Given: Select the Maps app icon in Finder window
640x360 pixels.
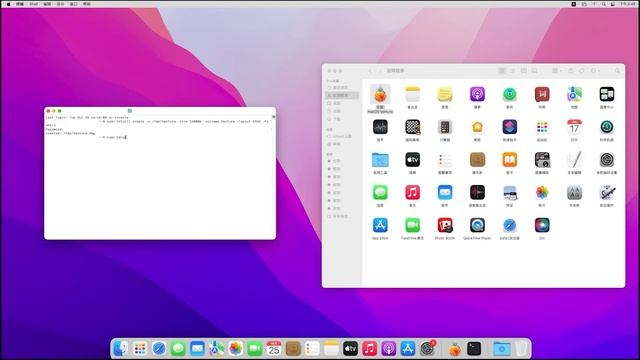Looking at the screenshot, I should (574, 94).
